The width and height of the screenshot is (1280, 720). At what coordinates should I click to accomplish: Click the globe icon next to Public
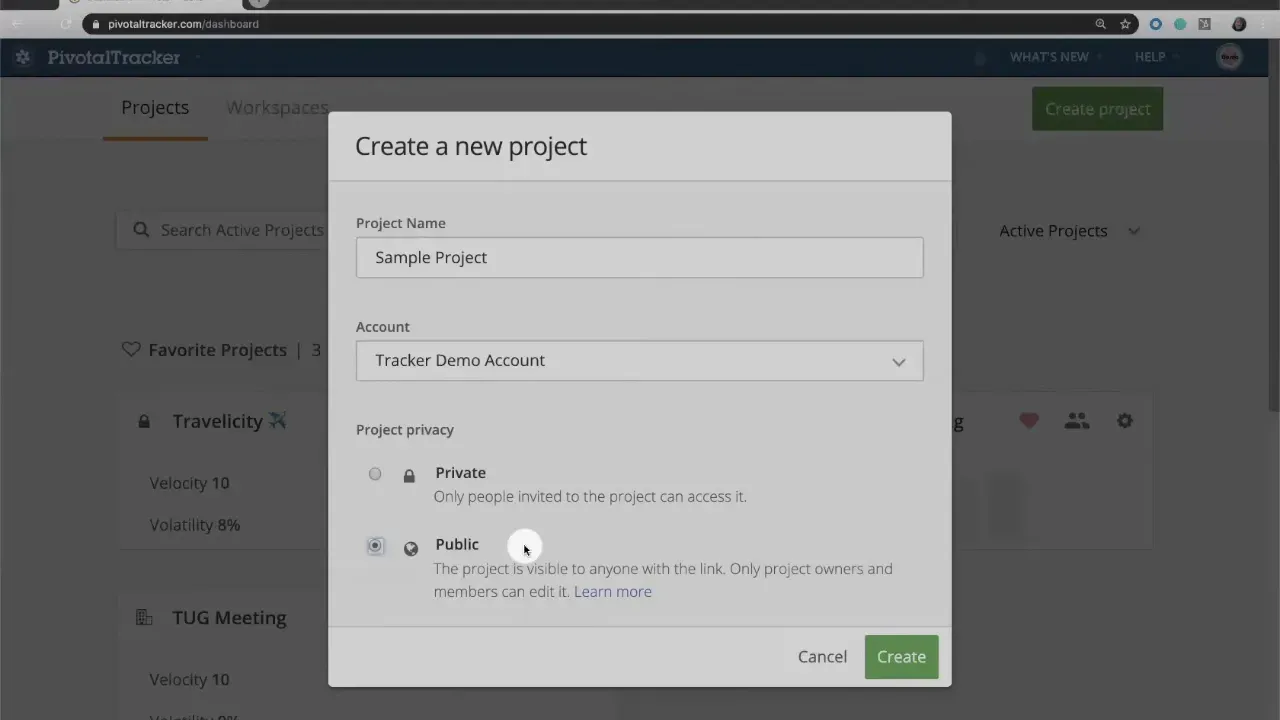(x=410, y=548)
